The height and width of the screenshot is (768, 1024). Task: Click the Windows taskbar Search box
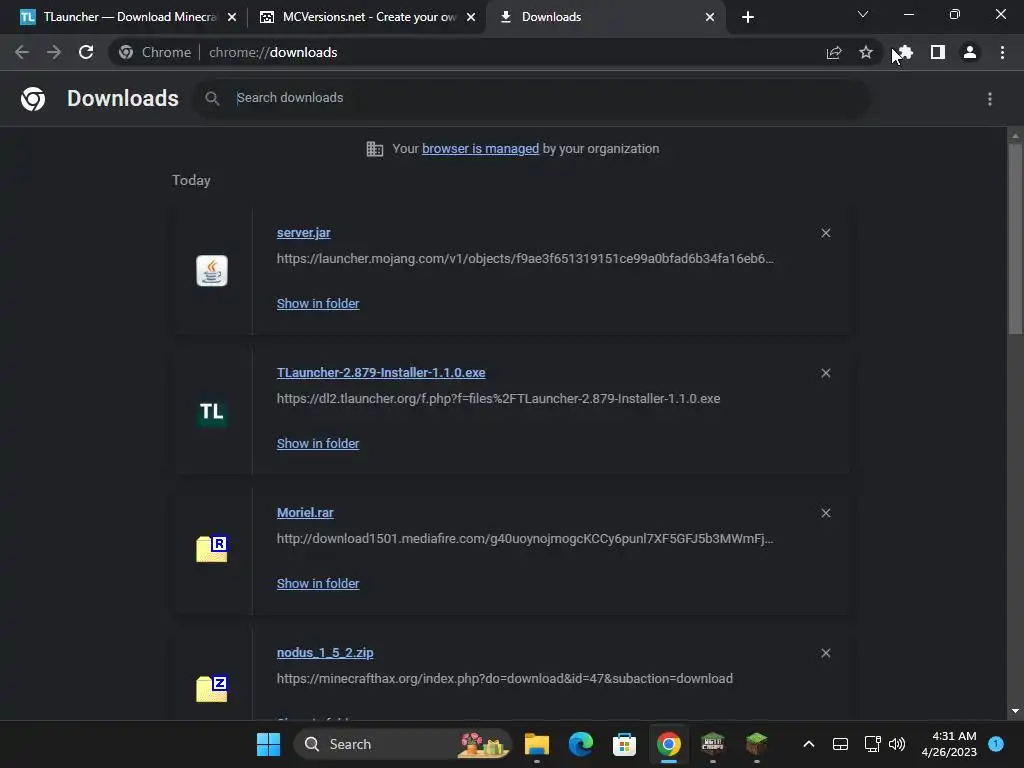click(403, 744)
